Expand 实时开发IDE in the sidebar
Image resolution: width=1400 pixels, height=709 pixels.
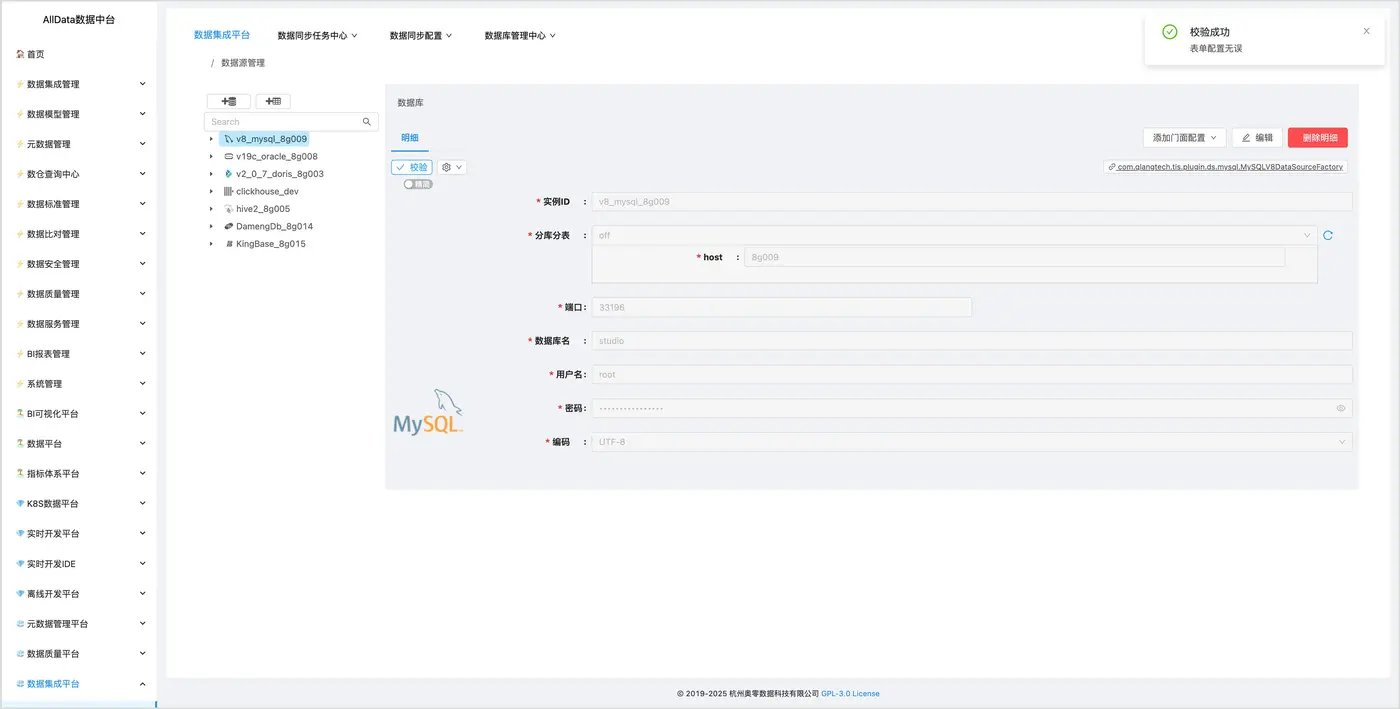[79, 564]
